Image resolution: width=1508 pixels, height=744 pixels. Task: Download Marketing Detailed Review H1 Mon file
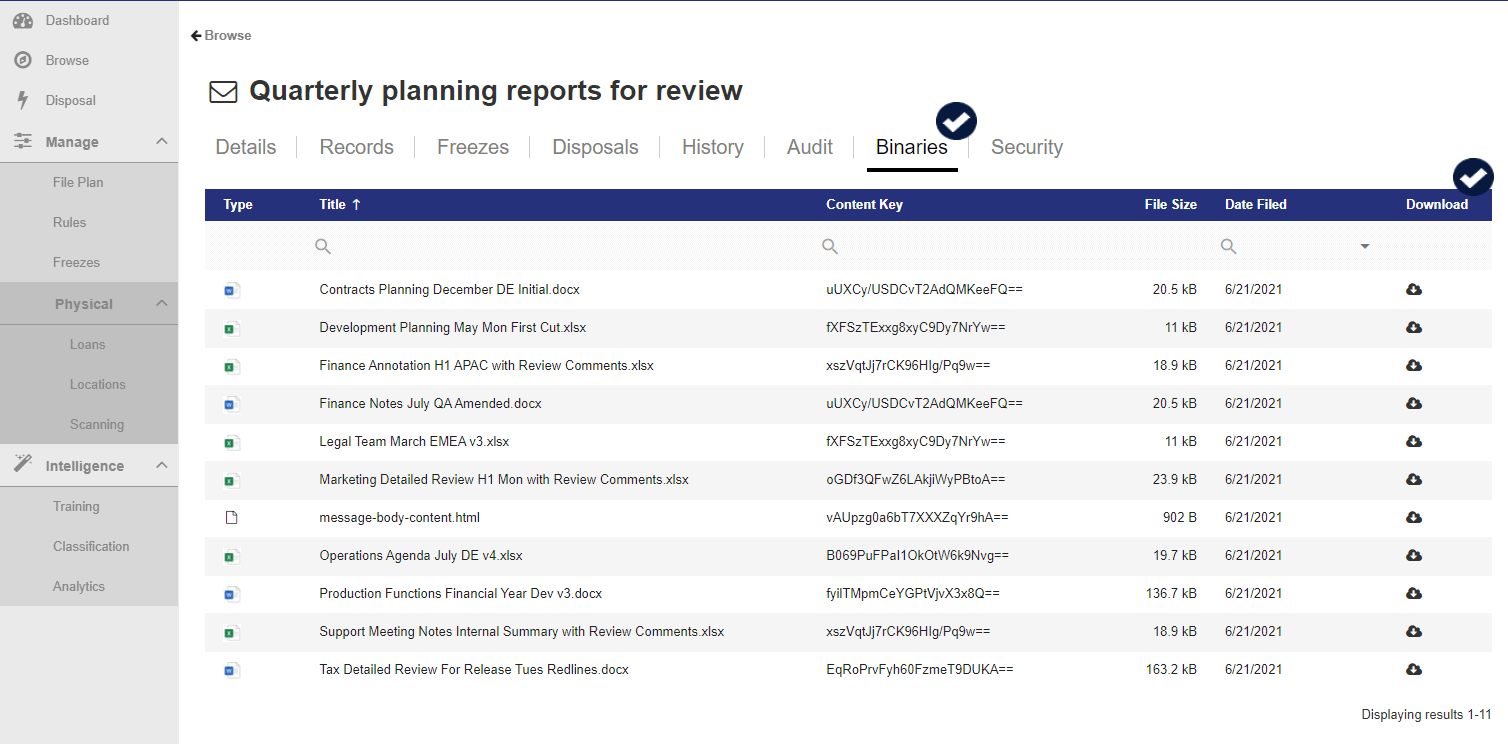coord(1414,479)
